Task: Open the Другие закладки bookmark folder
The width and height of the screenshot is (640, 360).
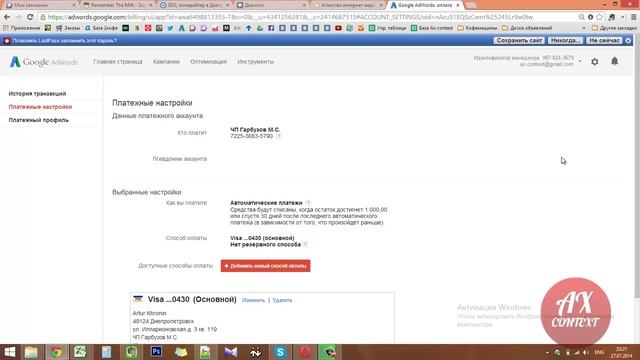Action: [613, 28]
